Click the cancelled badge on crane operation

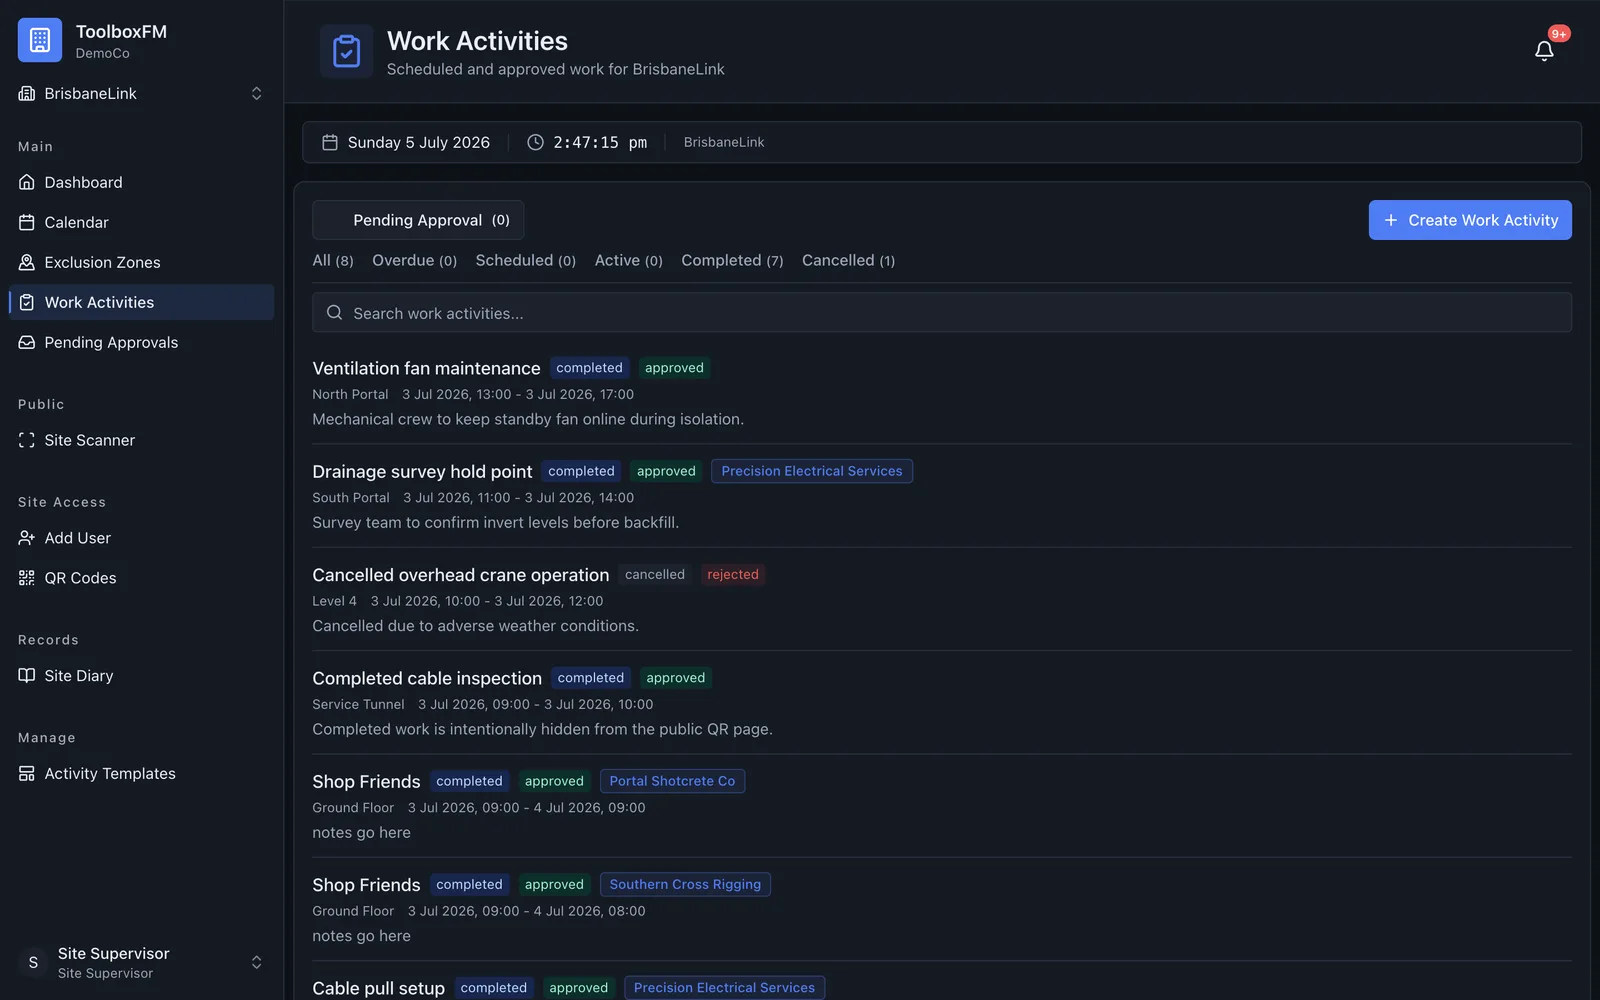tap(655, 574)
